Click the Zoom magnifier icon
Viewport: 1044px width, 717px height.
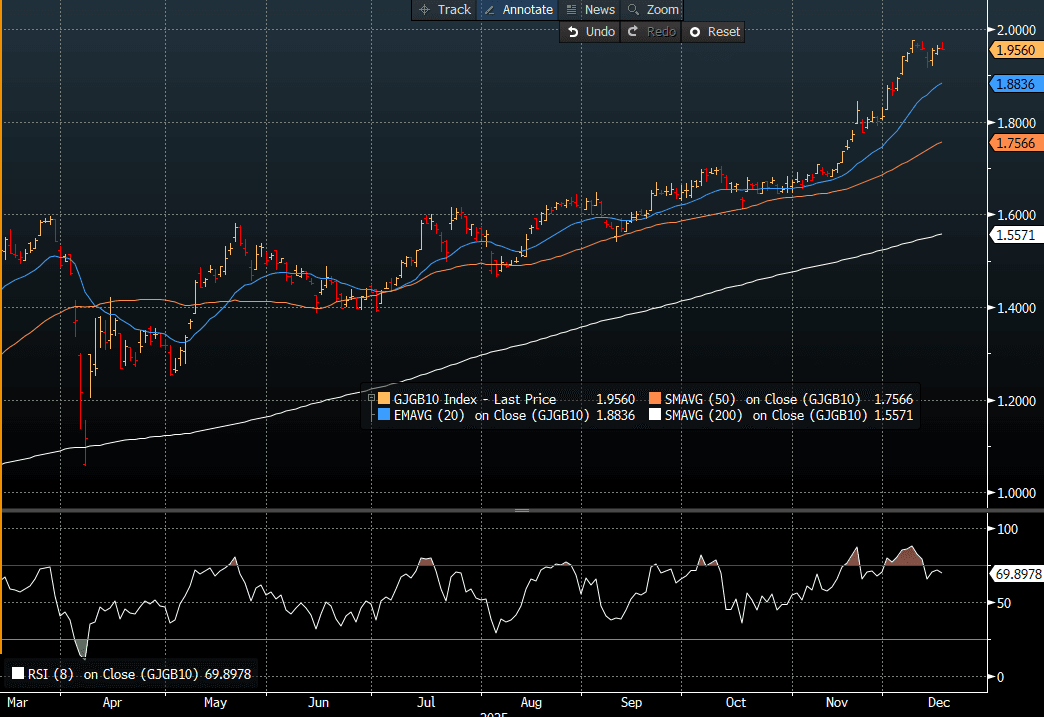coord(633,9)
